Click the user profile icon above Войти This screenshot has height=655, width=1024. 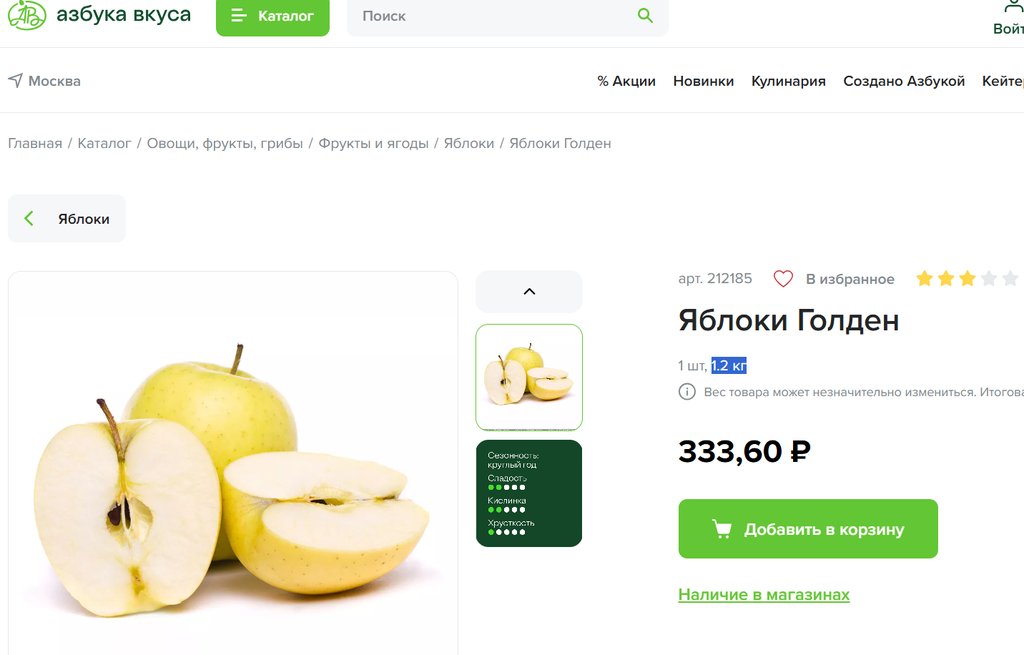pyautogui.click(x=1013, y=7)
